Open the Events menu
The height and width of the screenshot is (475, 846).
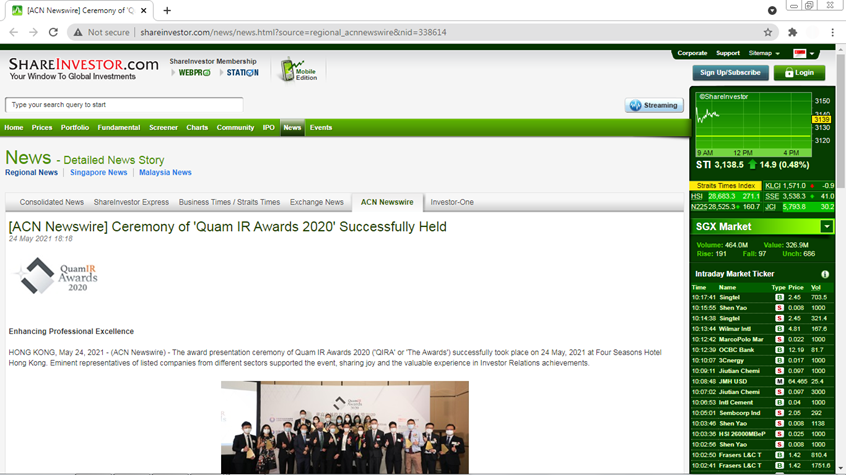pyautogui.click(x=320, y=127)
